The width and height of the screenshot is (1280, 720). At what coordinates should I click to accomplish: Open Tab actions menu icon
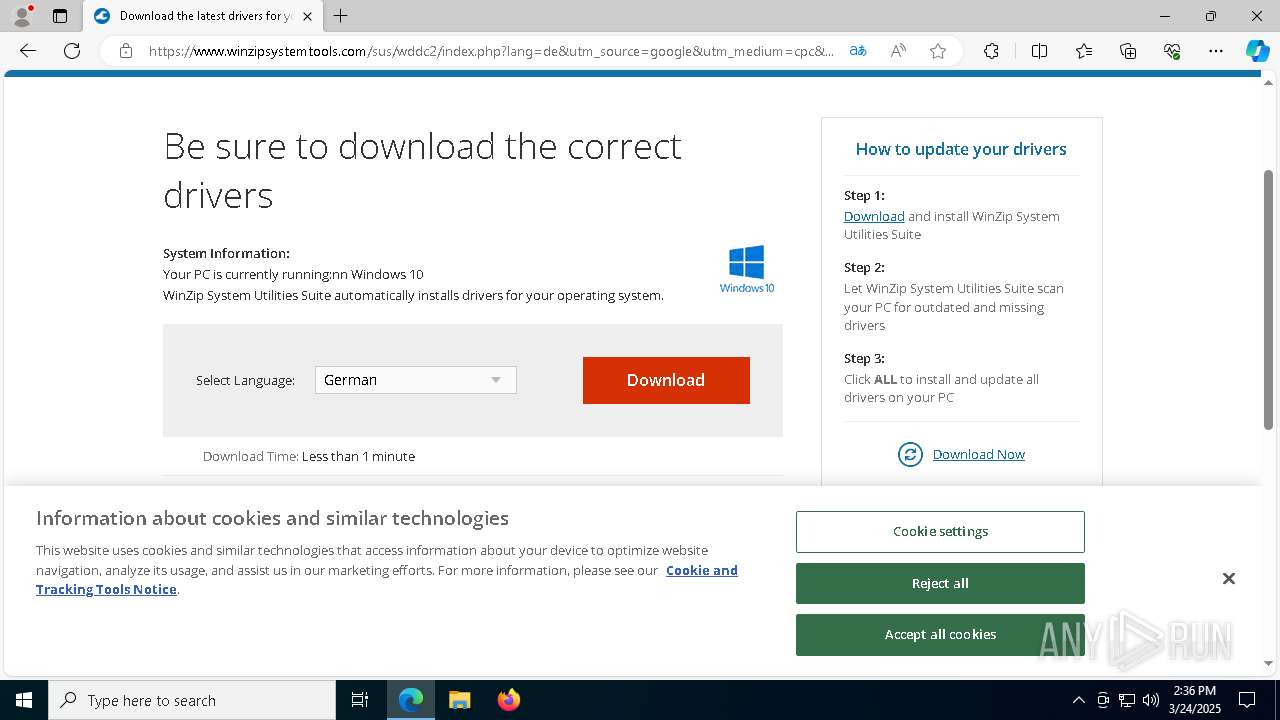(60, 16)
